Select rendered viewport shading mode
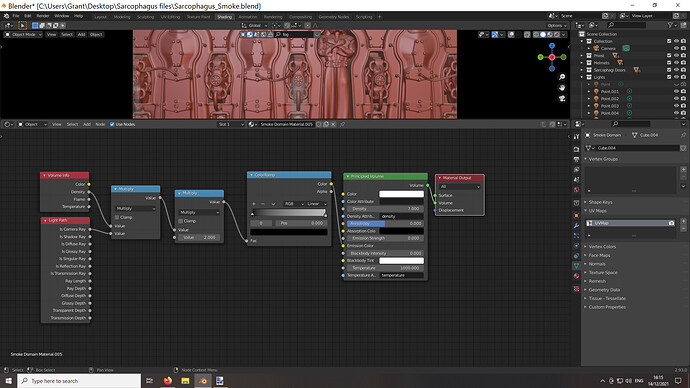Viewport: 690px width, 388px height. (557, 34)
